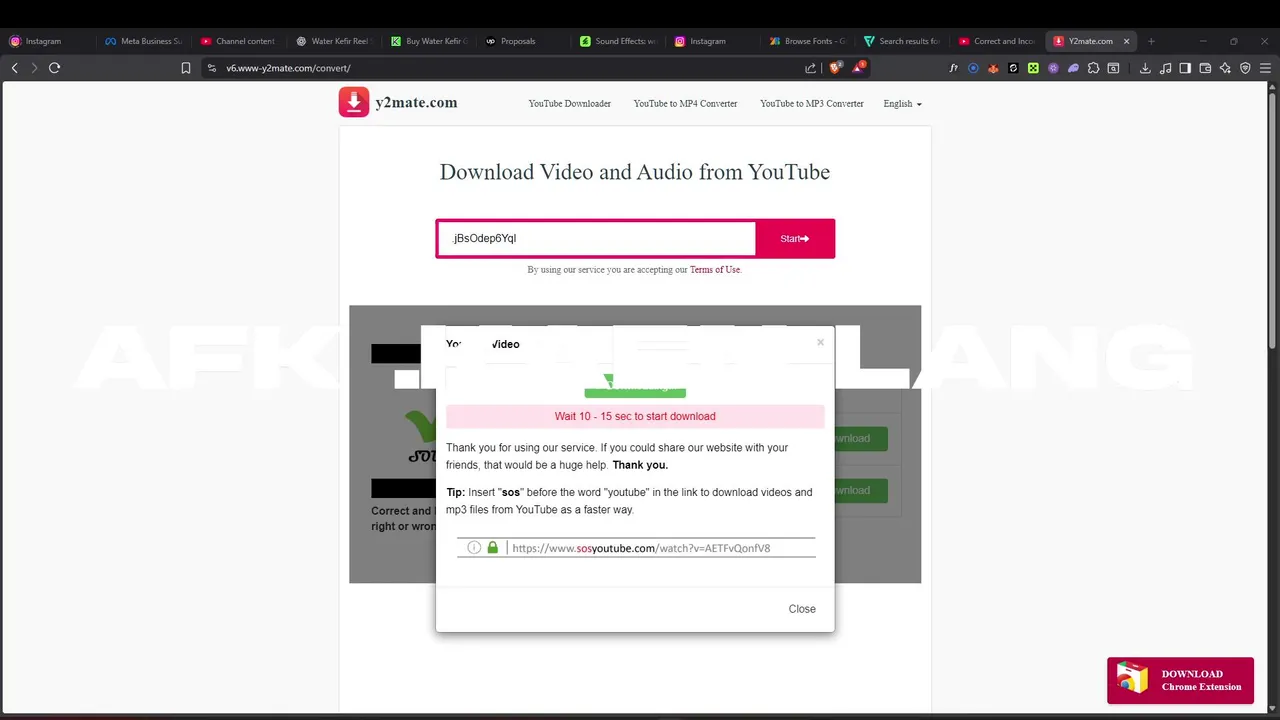Open the Extensions puzzle-piece menu
The image size is (1280, 720).
(1093, 68)
